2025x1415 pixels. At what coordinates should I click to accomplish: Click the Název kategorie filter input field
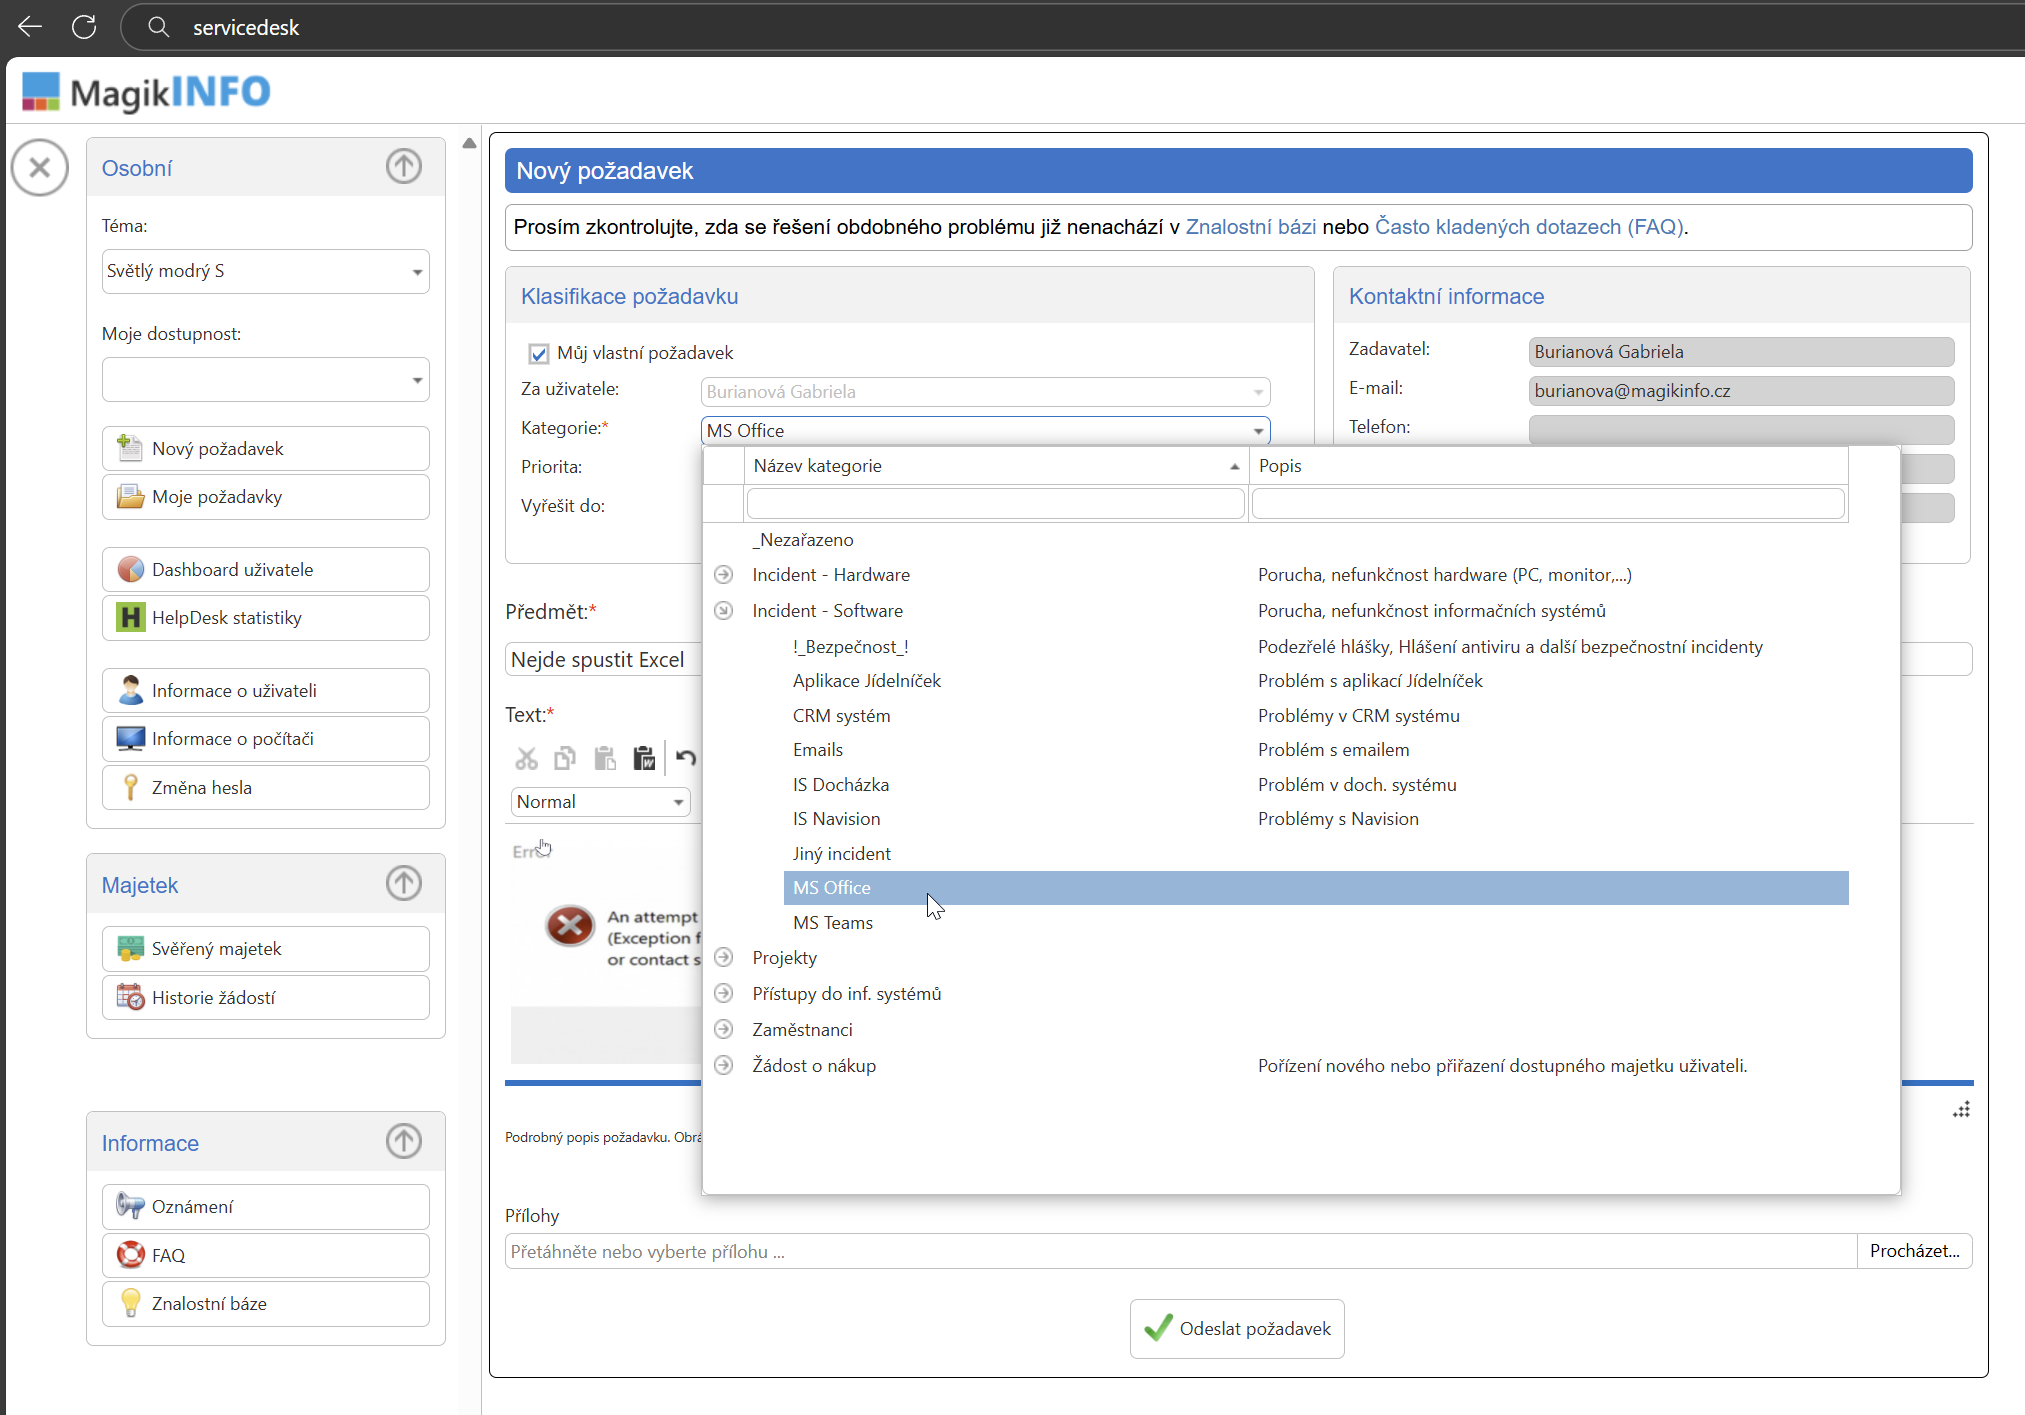(x=994, y=503)
